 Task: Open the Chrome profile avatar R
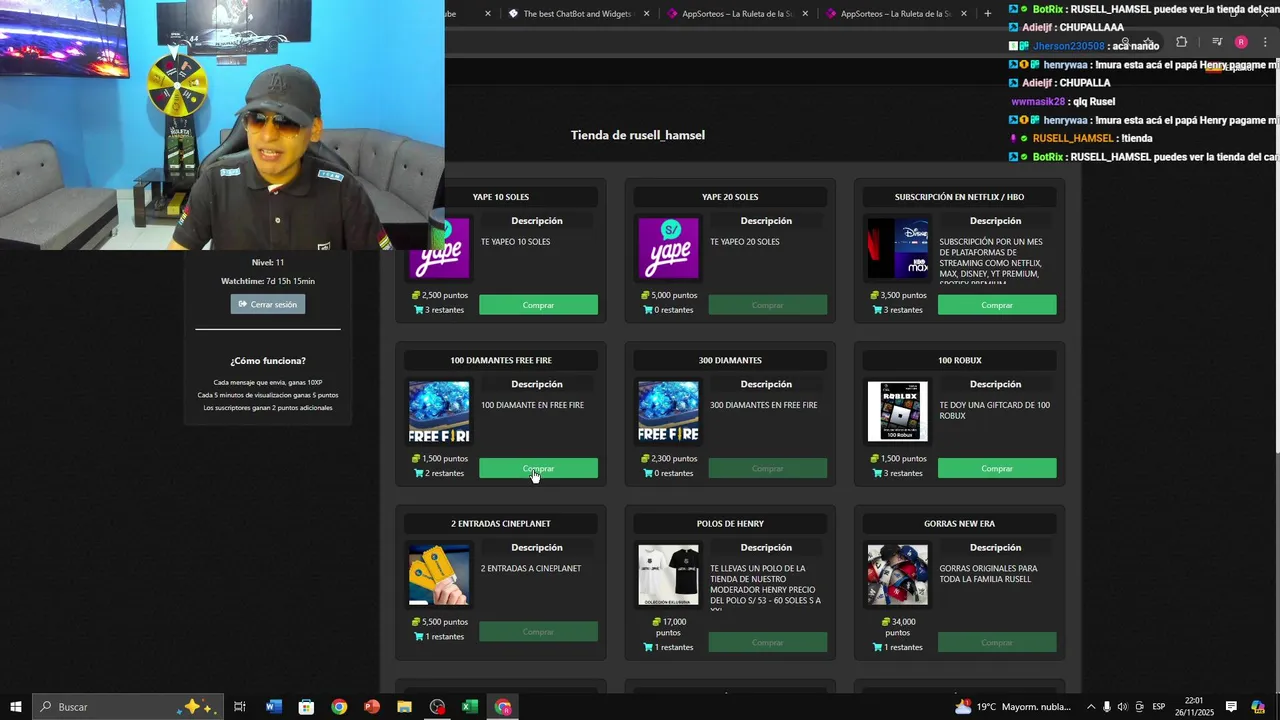tap(1241, 42)
